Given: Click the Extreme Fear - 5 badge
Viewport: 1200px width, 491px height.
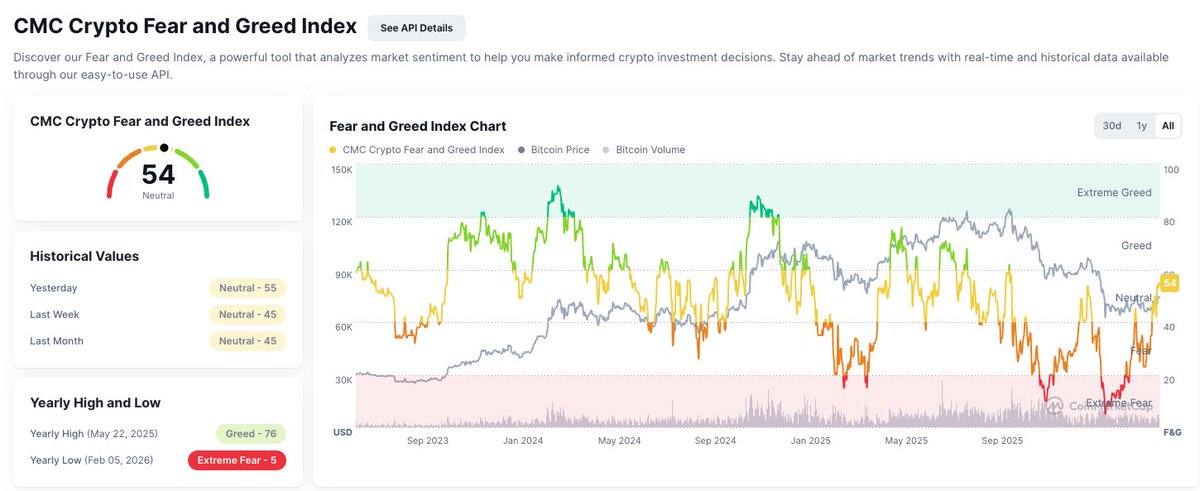Looking at the screenshot, I should 237,460.
